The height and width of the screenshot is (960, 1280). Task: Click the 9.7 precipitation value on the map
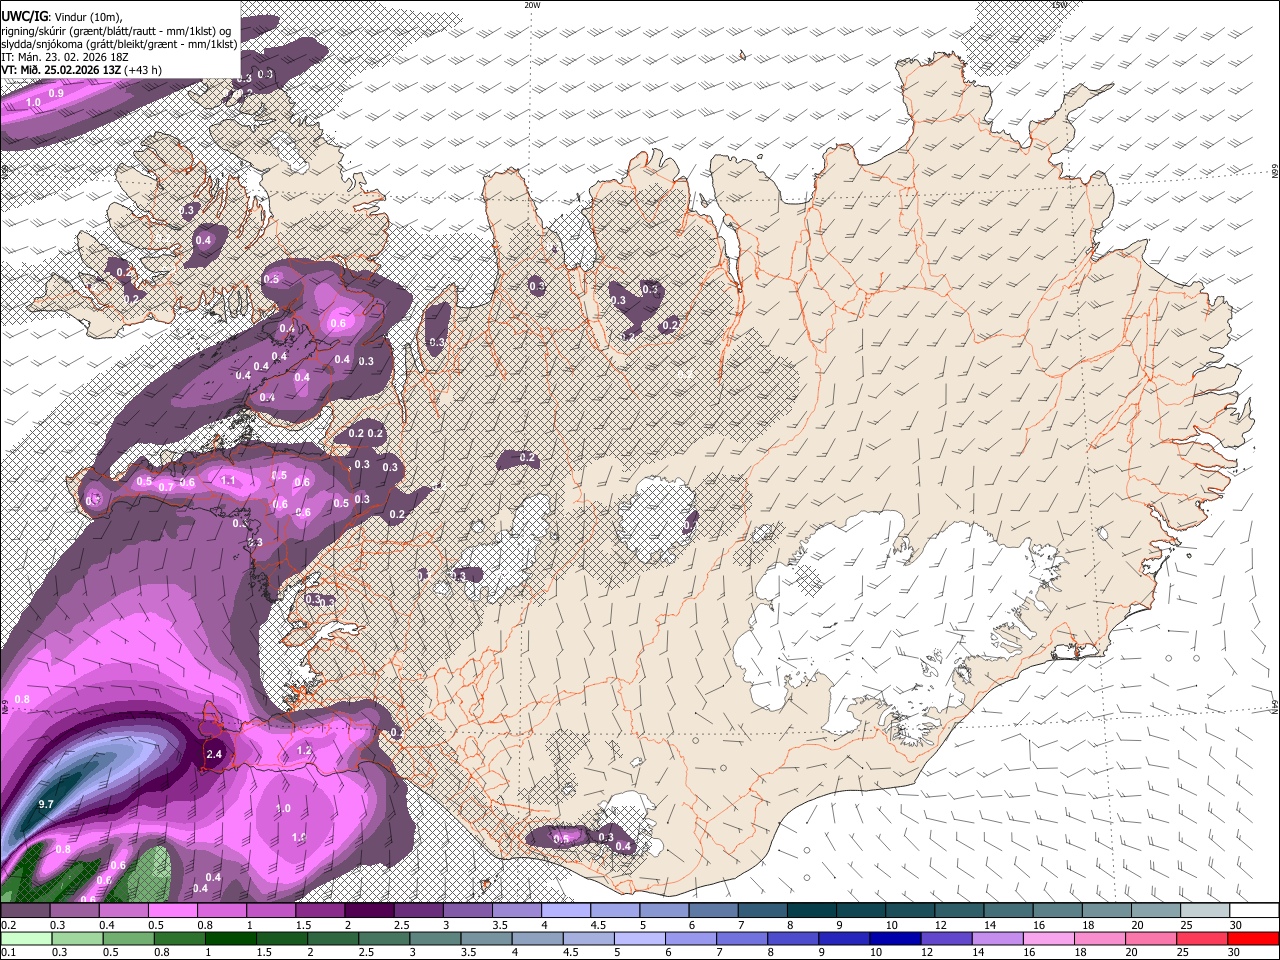(x=46, y=804)
